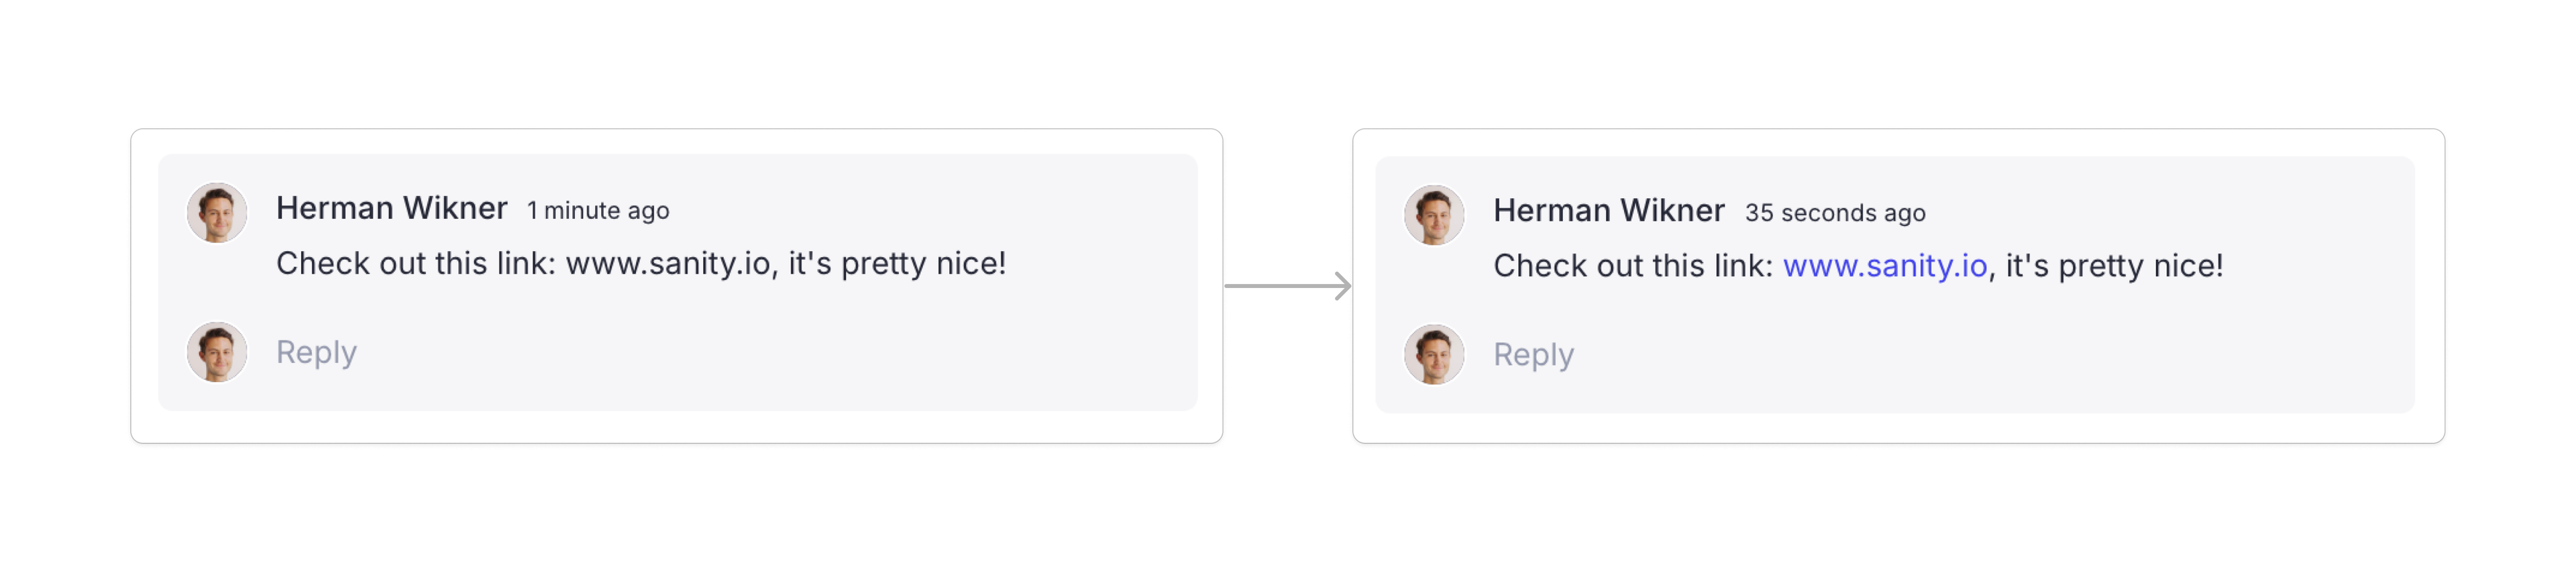Click "Check out this link:" in the left comment
Image resolution: width=2576 pixels, height=576 pixels.
415,264
